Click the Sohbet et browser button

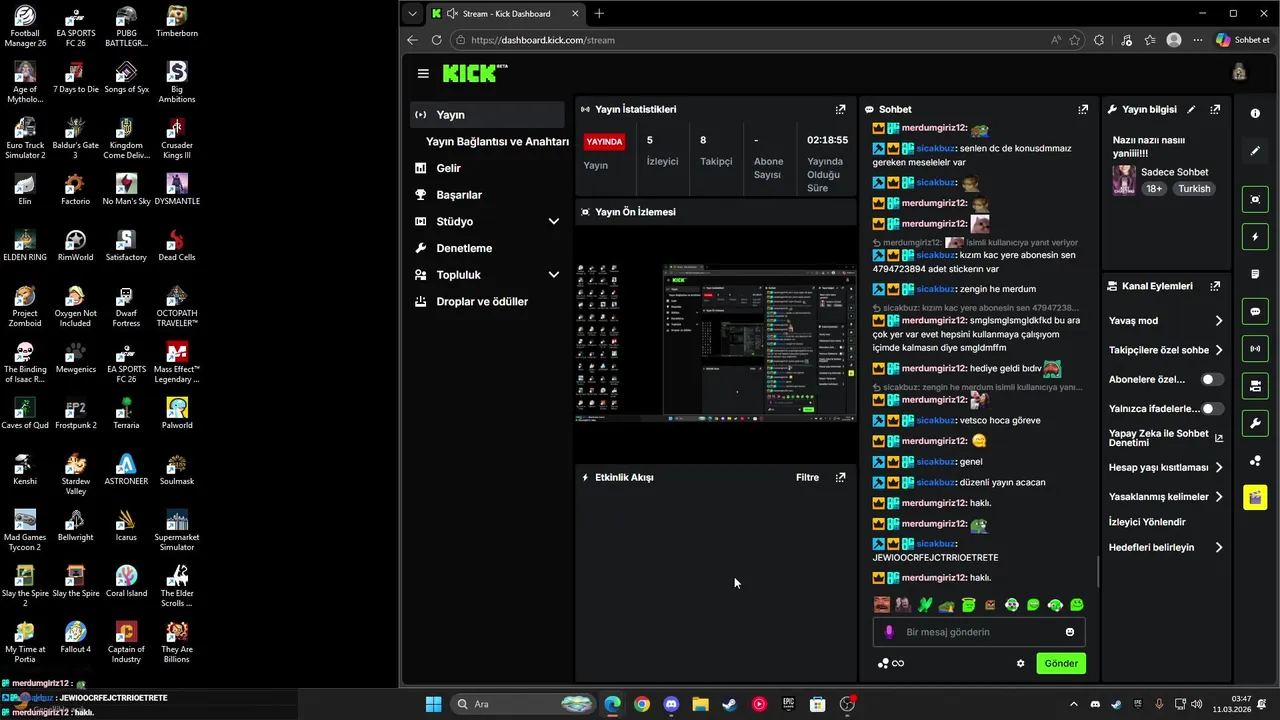pos(1243,40)
